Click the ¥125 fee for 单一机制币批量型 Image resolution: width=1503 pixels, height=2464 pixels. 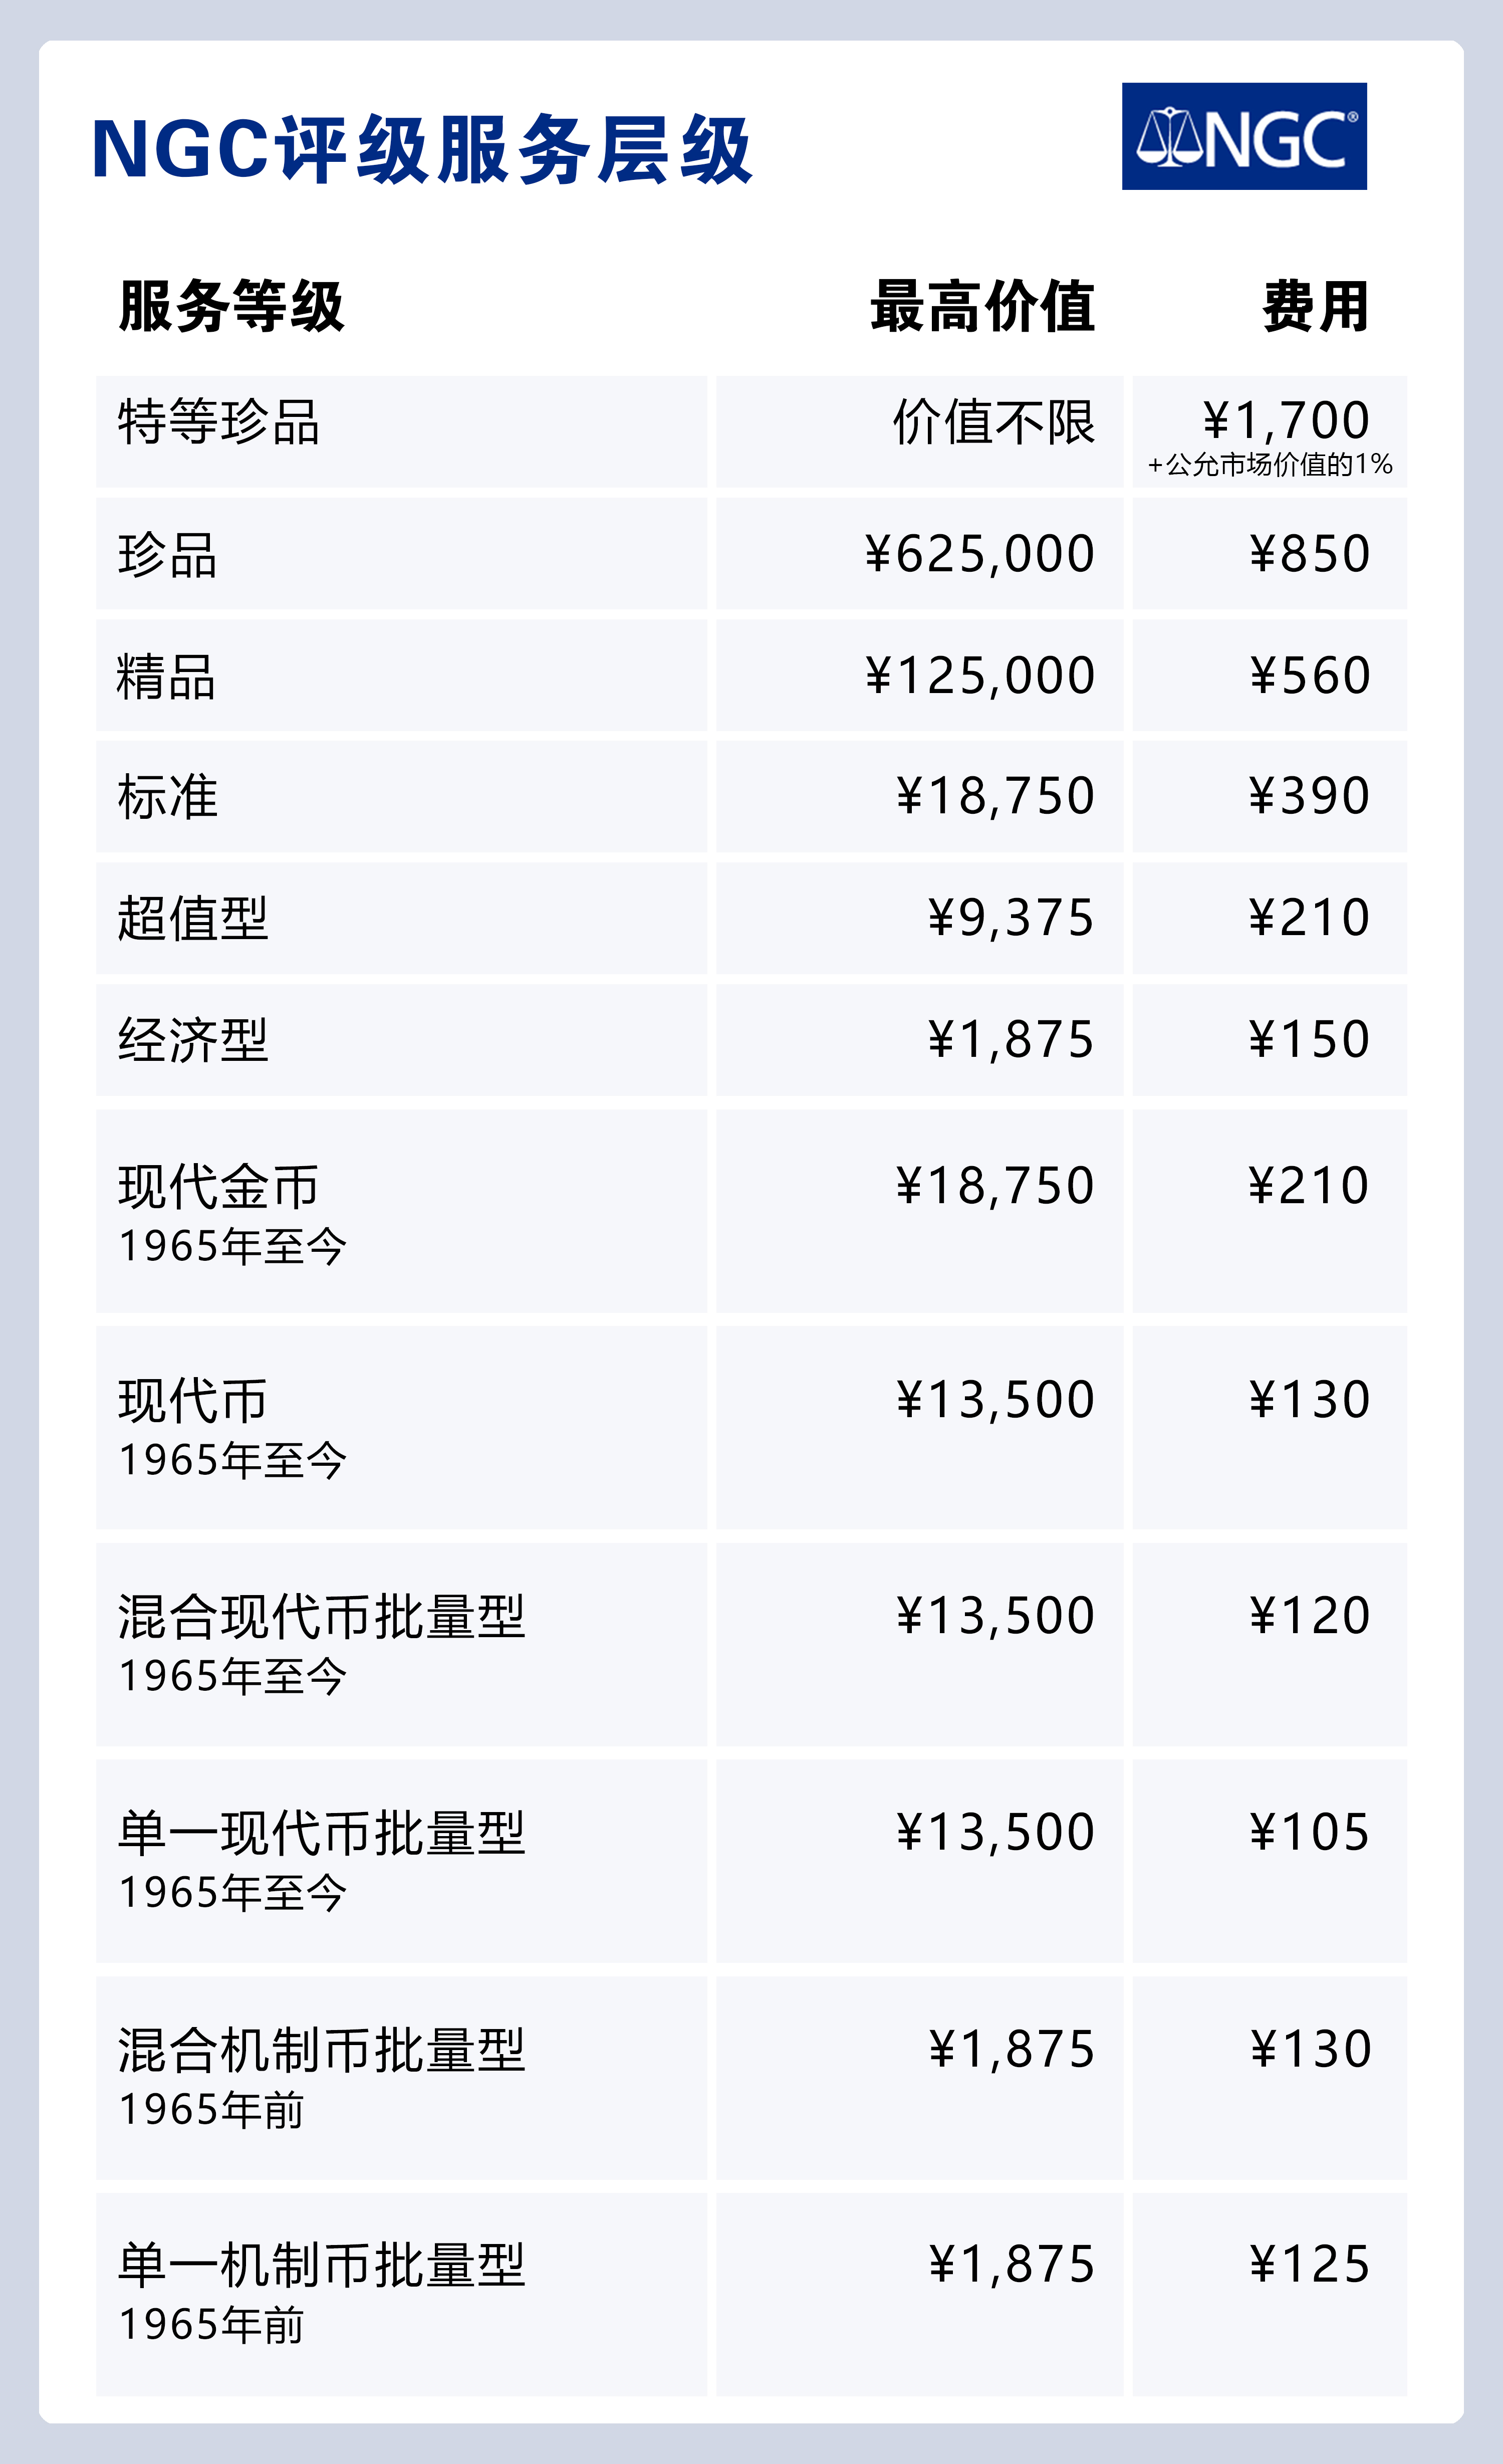tap(1309, 2265)
